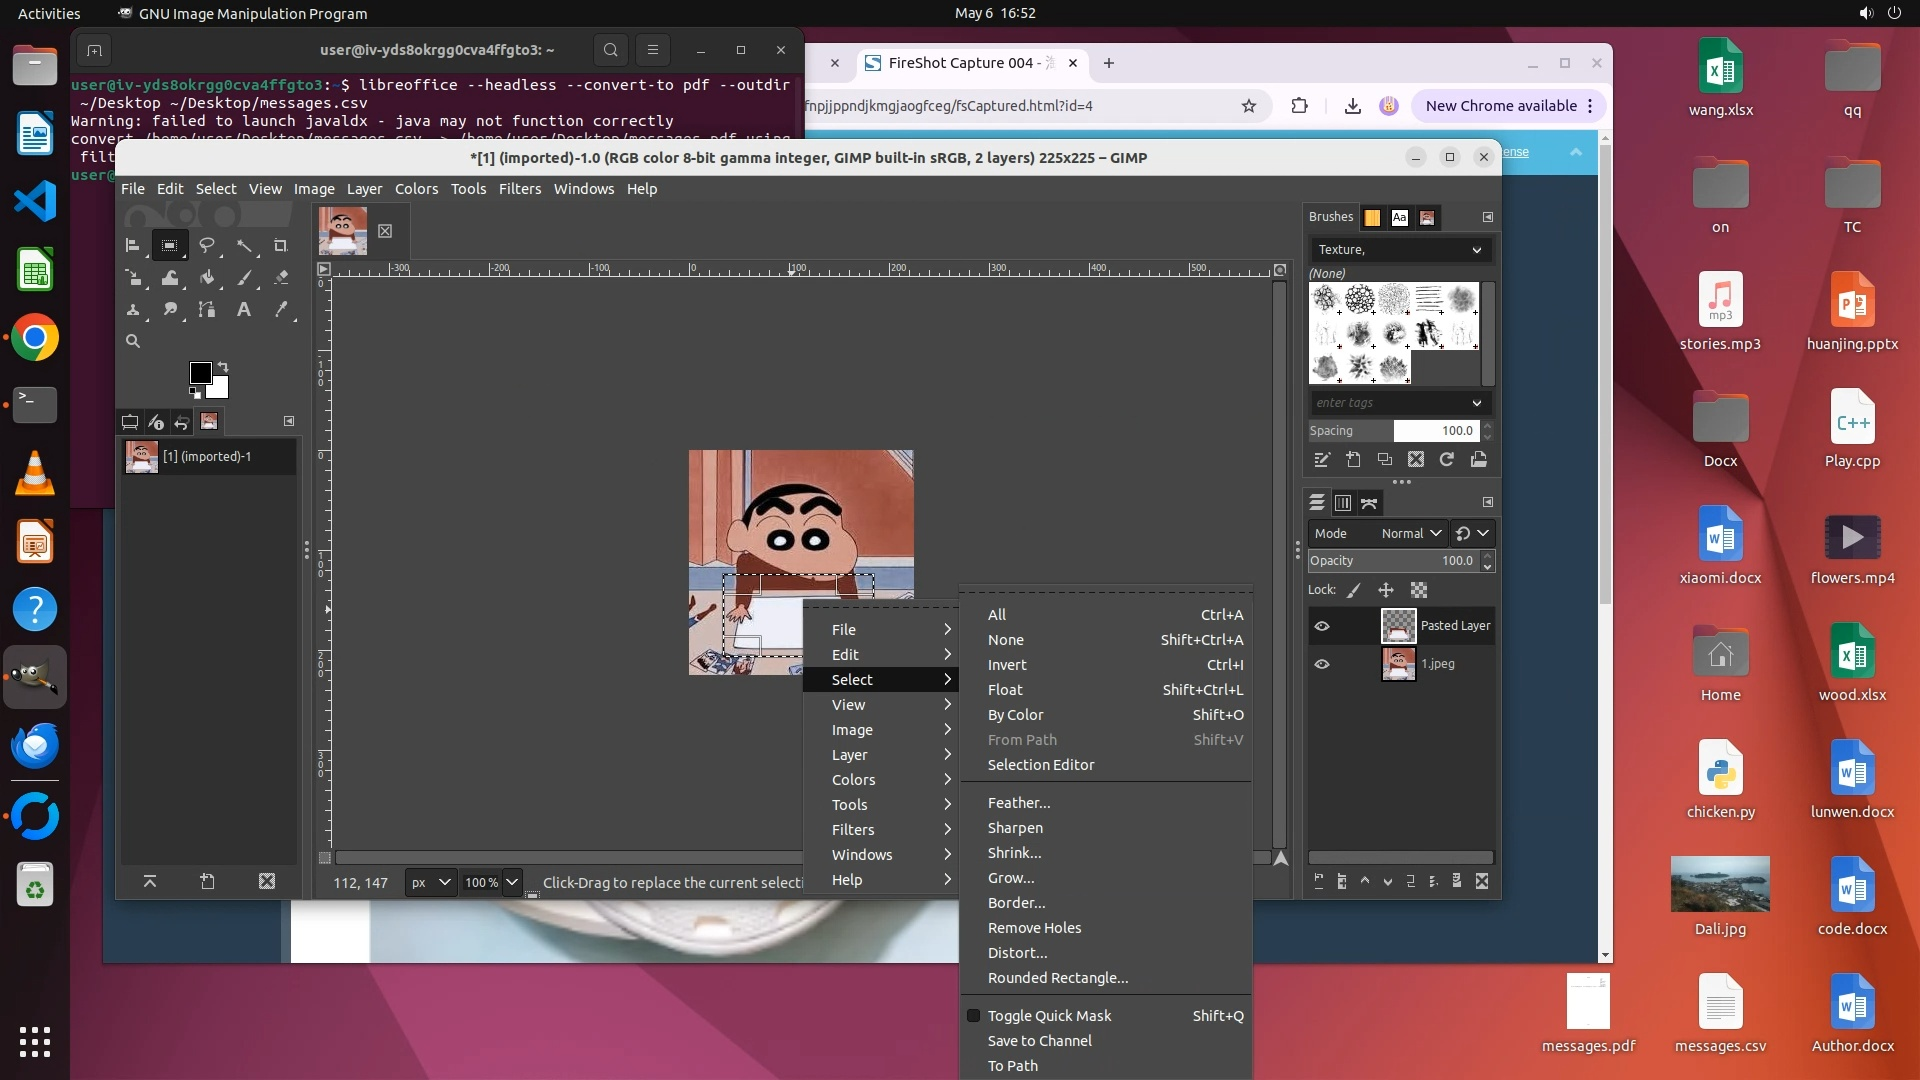1920x1080 pixels.
Task: Activate the Text tool
Action: [x=243, y=310]
